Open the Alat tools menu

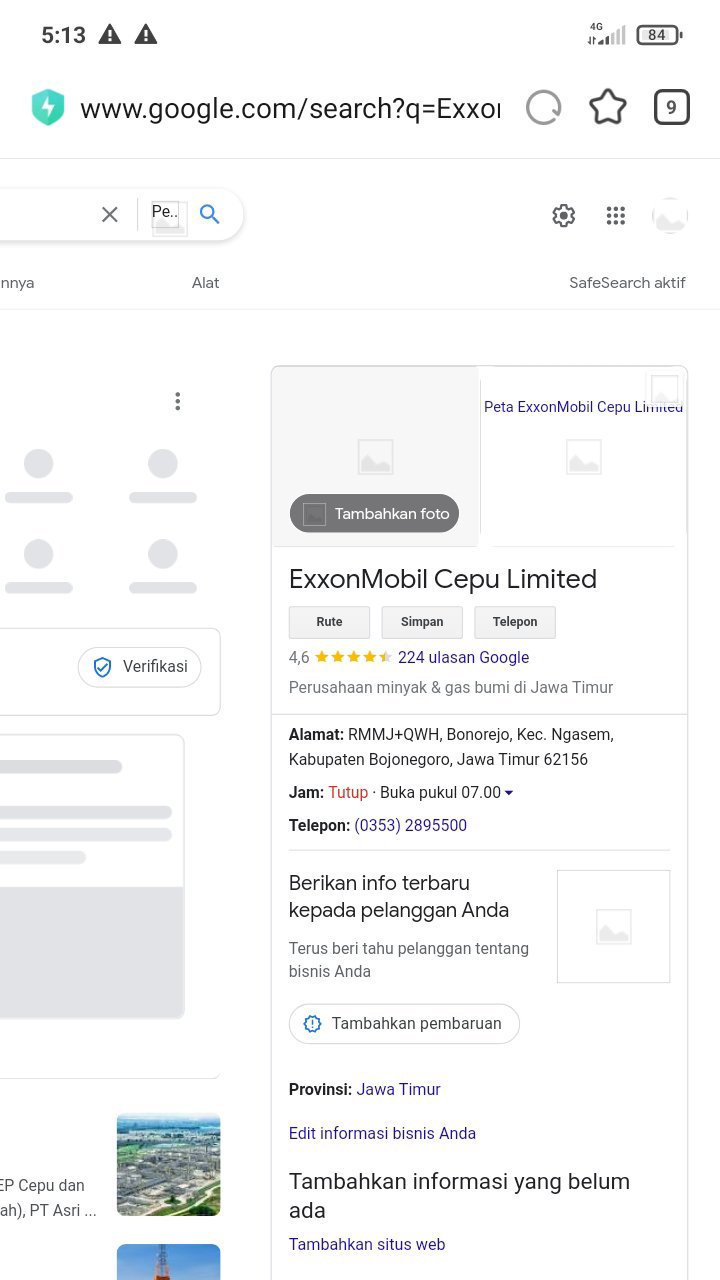pos(205,283)
